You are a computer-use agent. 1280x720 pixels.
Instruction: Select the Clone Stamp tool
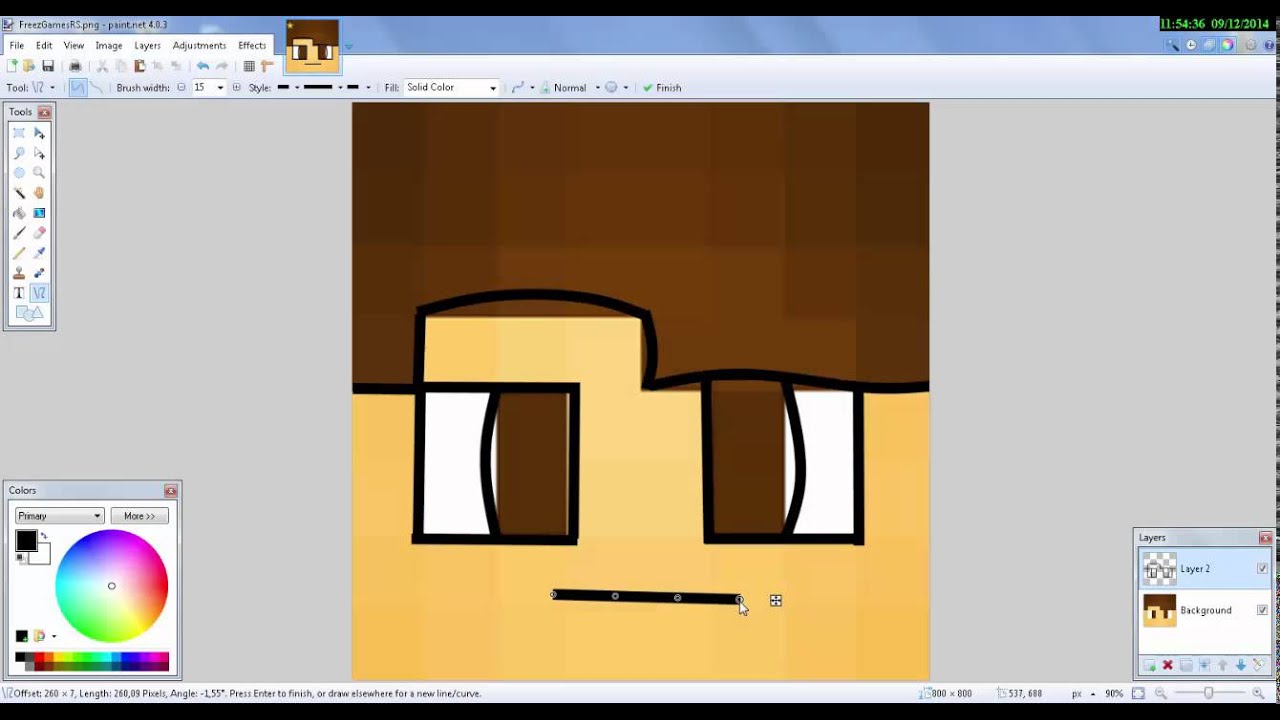pos(19,273)
